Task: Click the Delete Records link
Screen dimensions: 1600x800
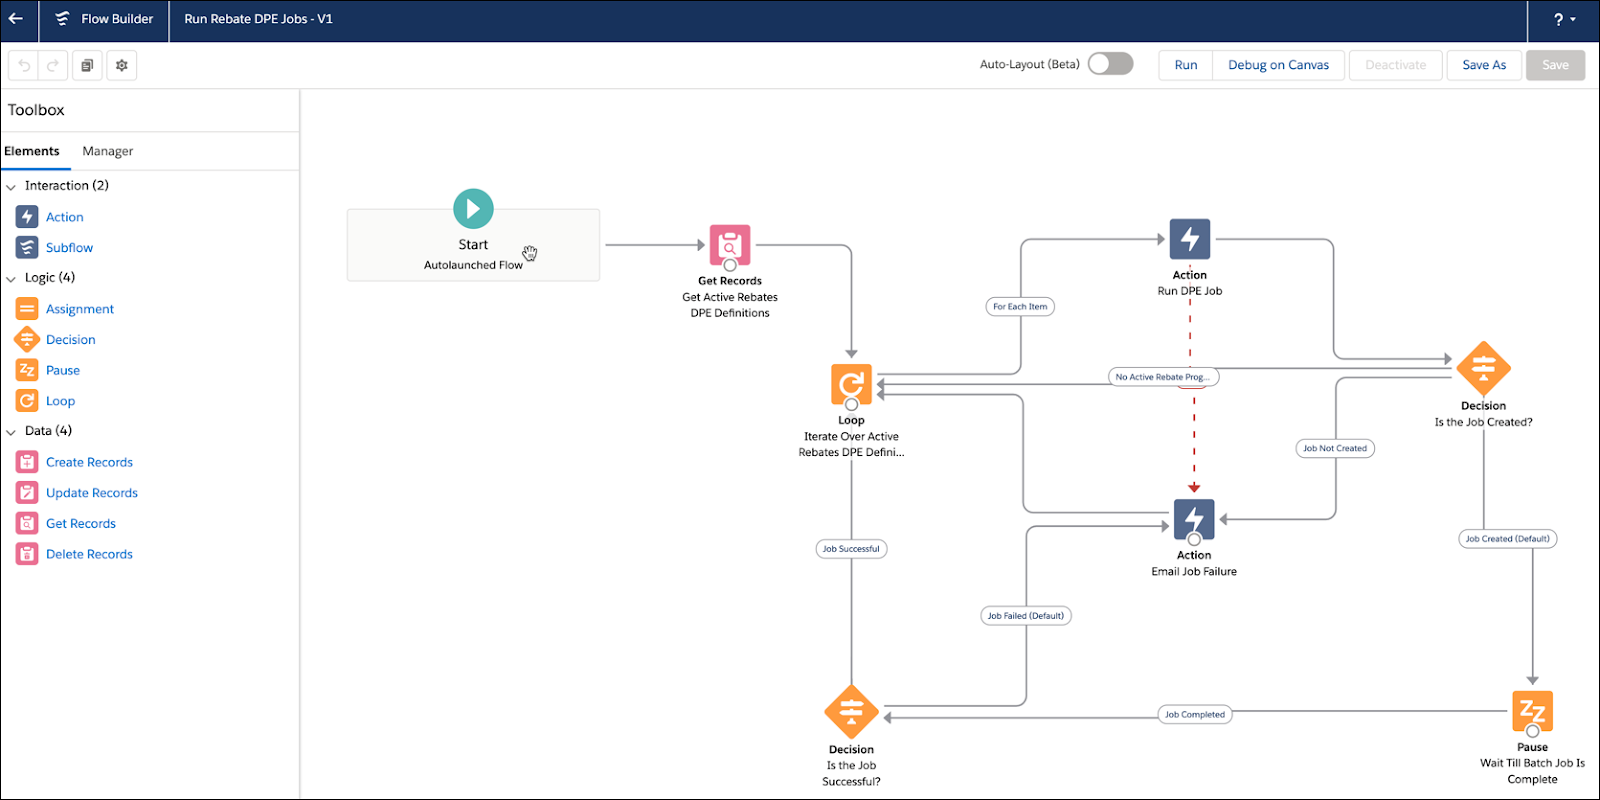Action: (89, 554)
